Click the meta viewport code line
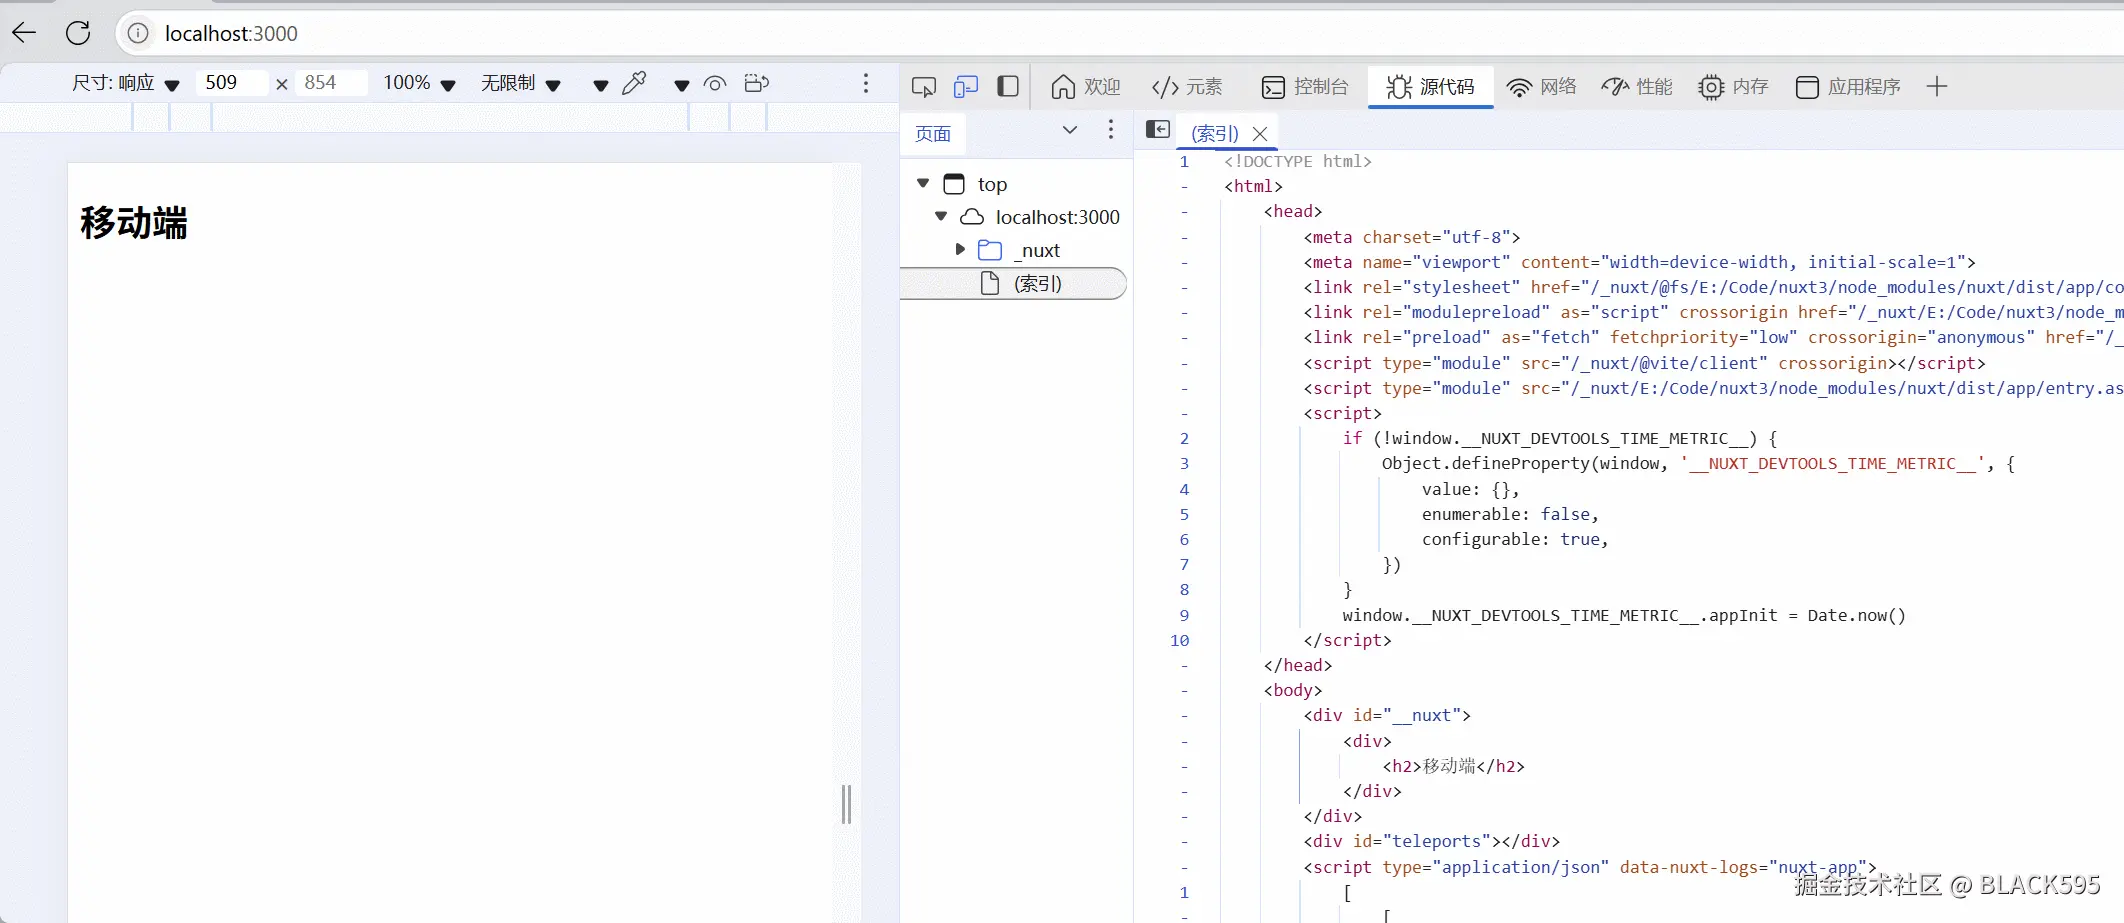 pos(1639,262)
